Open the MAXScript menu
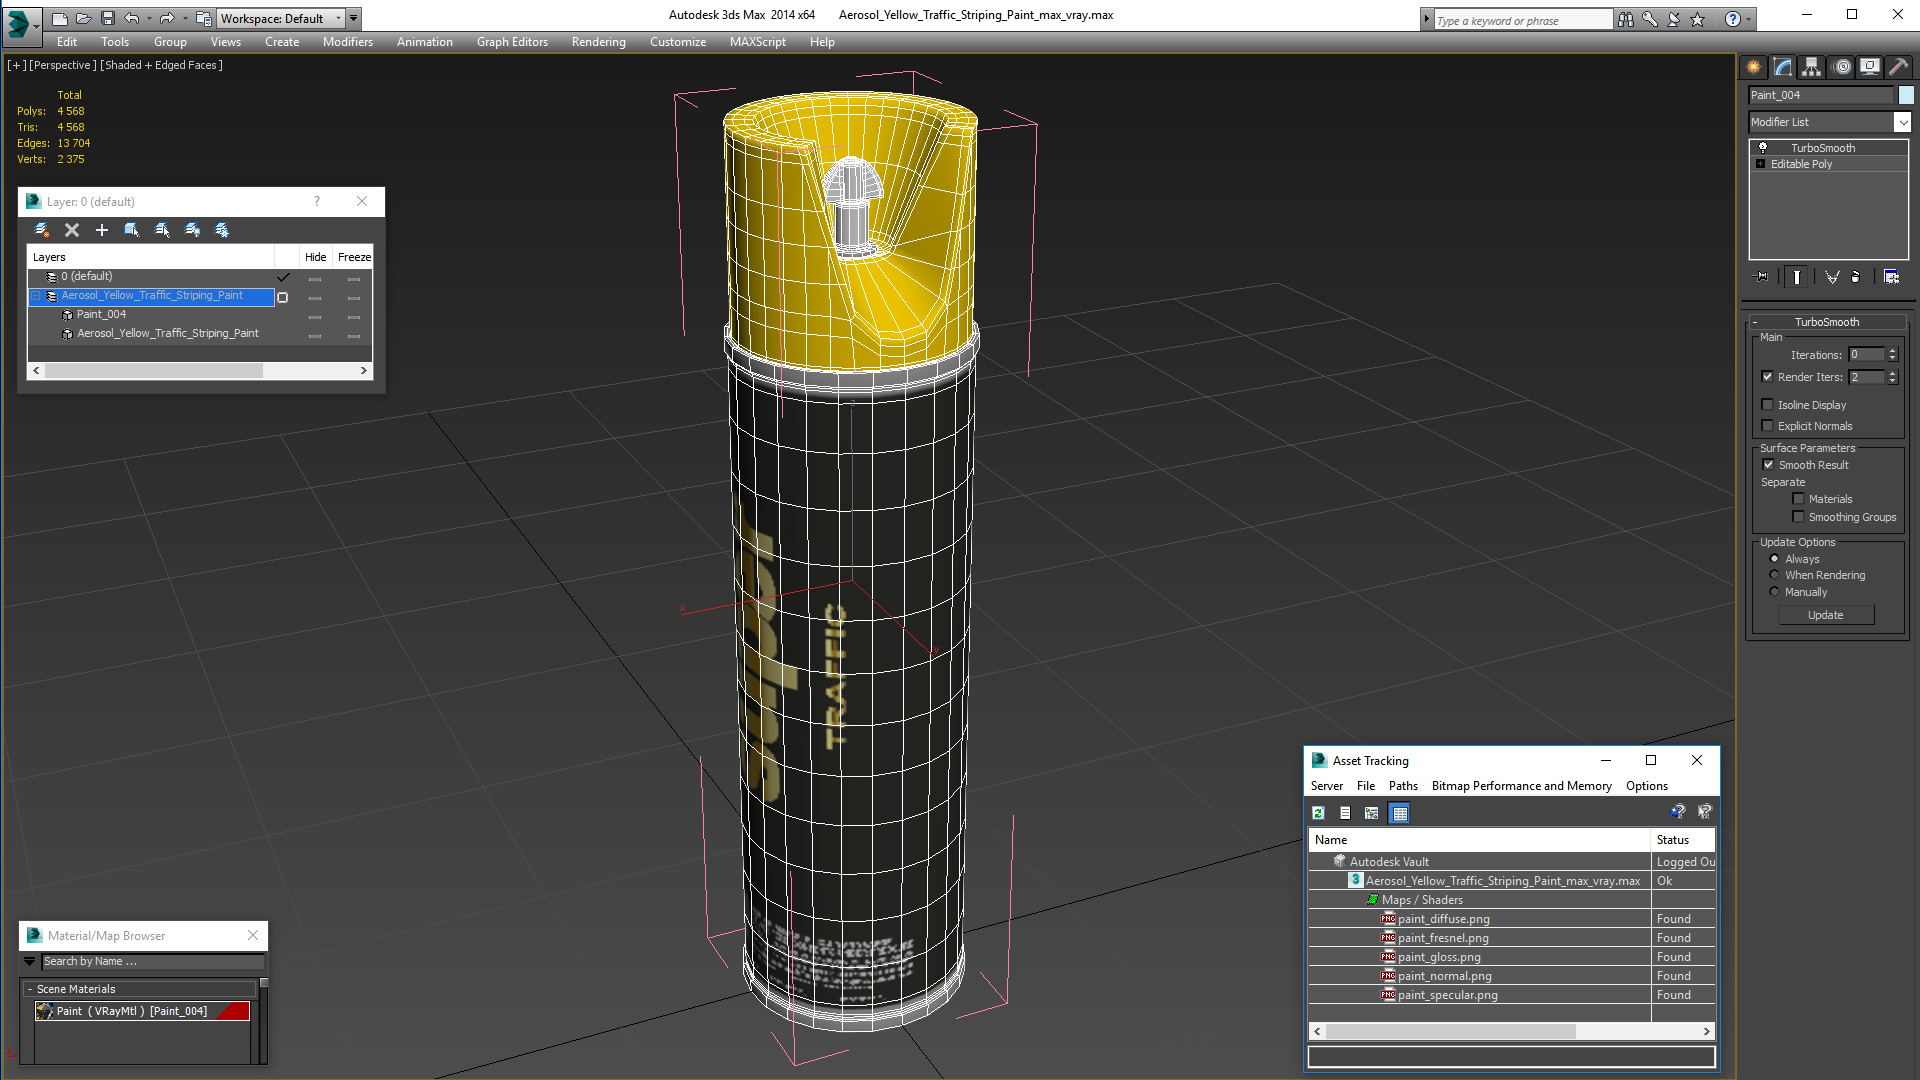The image size is (1920, 1080). point(757,42)
